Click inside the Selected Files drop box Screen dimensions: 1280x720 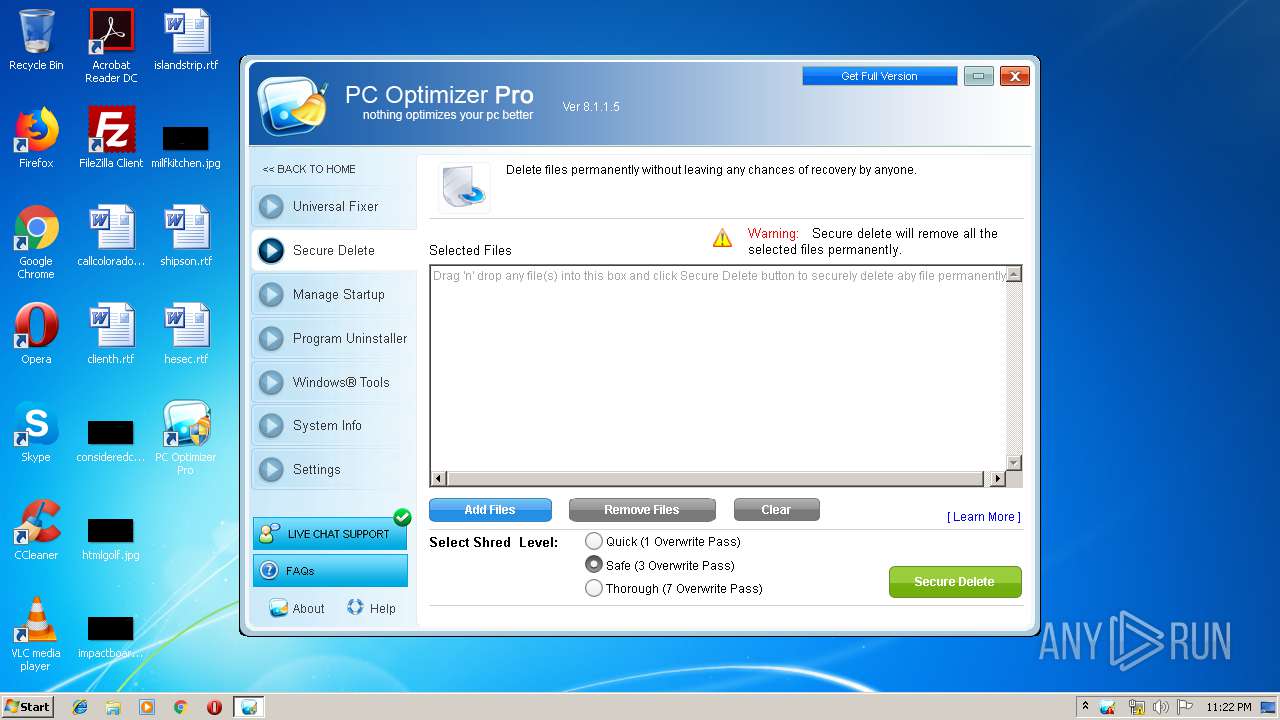718,368
